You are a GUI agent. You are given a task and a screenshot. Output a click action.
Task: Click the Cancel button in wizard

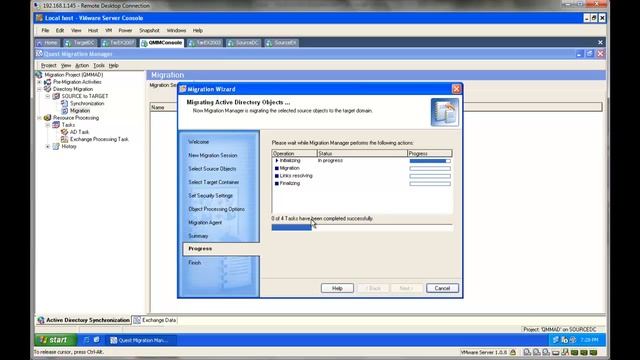[x=442, y=288]
